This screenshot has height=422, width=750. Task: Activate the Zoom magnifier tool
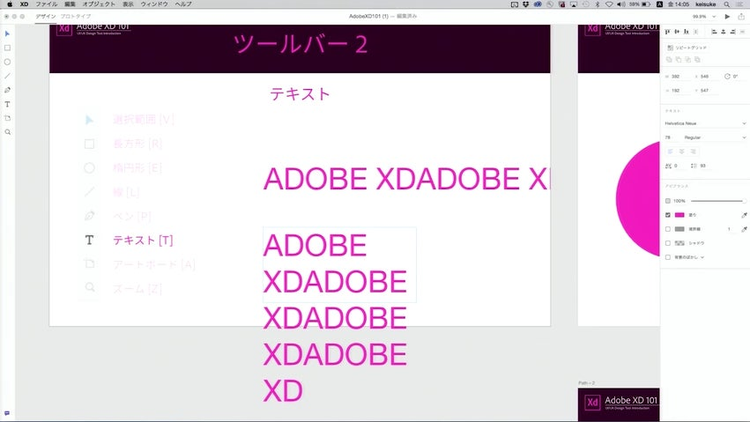7,132
